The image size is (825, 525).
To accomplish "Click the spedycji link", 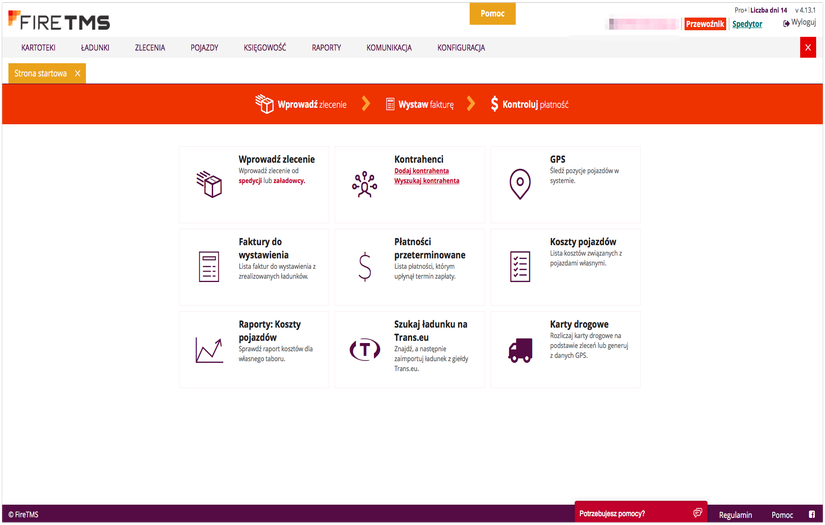I will 250,180.
